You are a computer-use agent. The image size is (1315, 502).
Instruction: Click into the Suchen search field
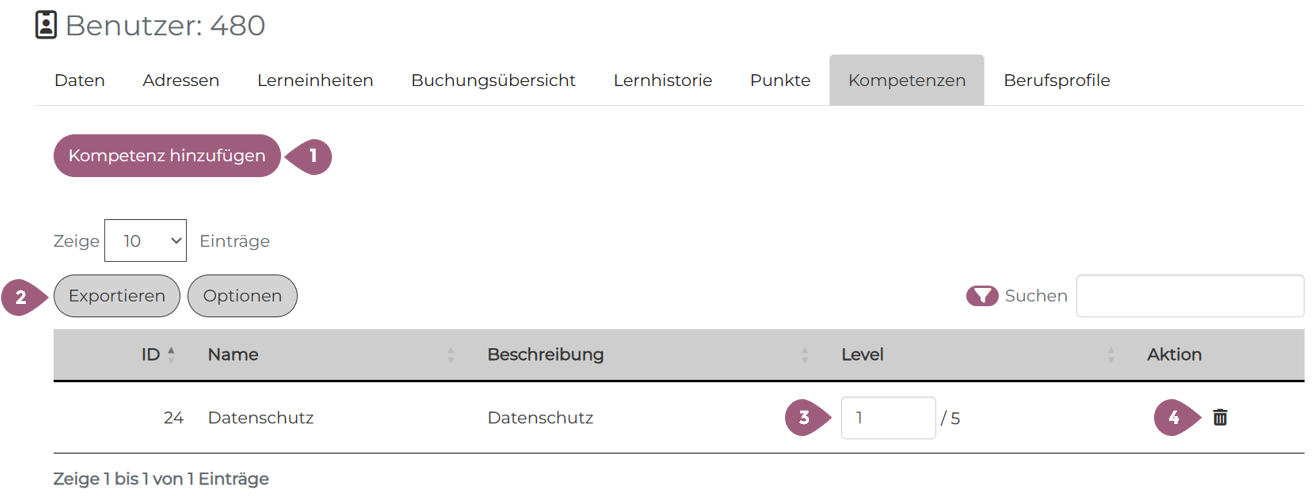pyautogui.click(x=1189, y=296)
